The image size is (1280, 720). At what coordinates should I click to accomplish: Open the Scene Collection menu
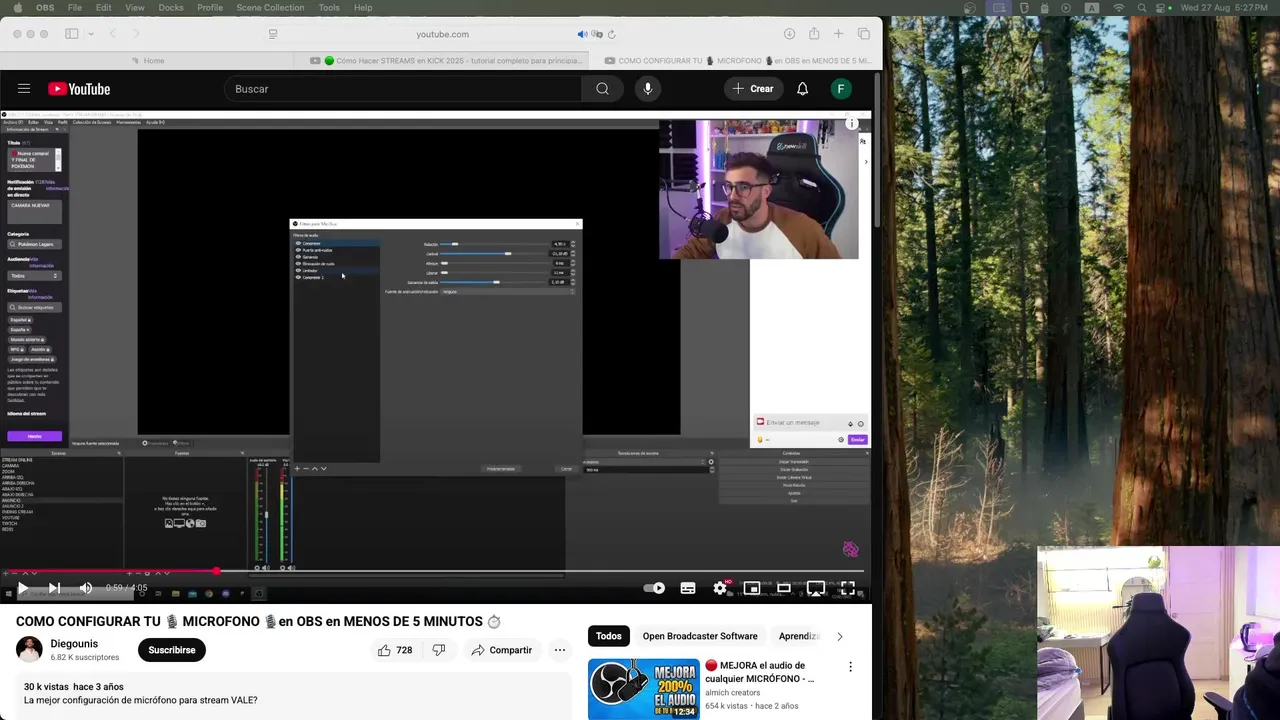[270, 7]
